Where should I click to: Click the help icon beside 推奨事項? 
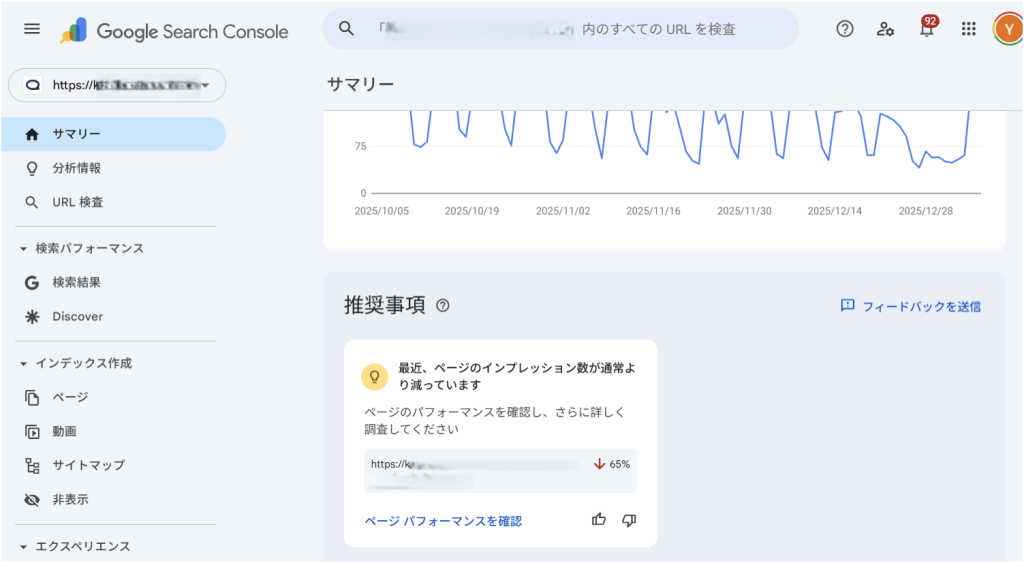pos(443,306)
